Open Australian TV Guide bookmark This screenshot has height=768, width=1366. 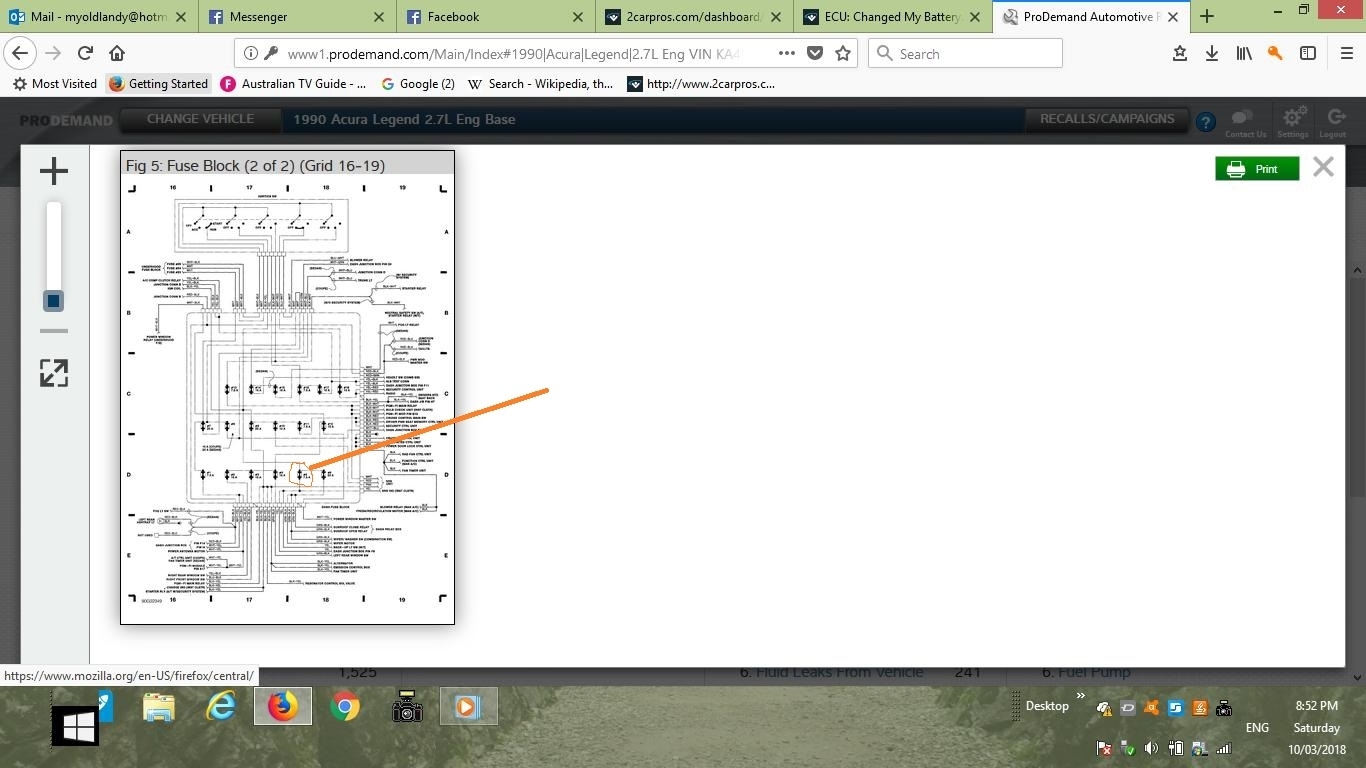[294, 84]
